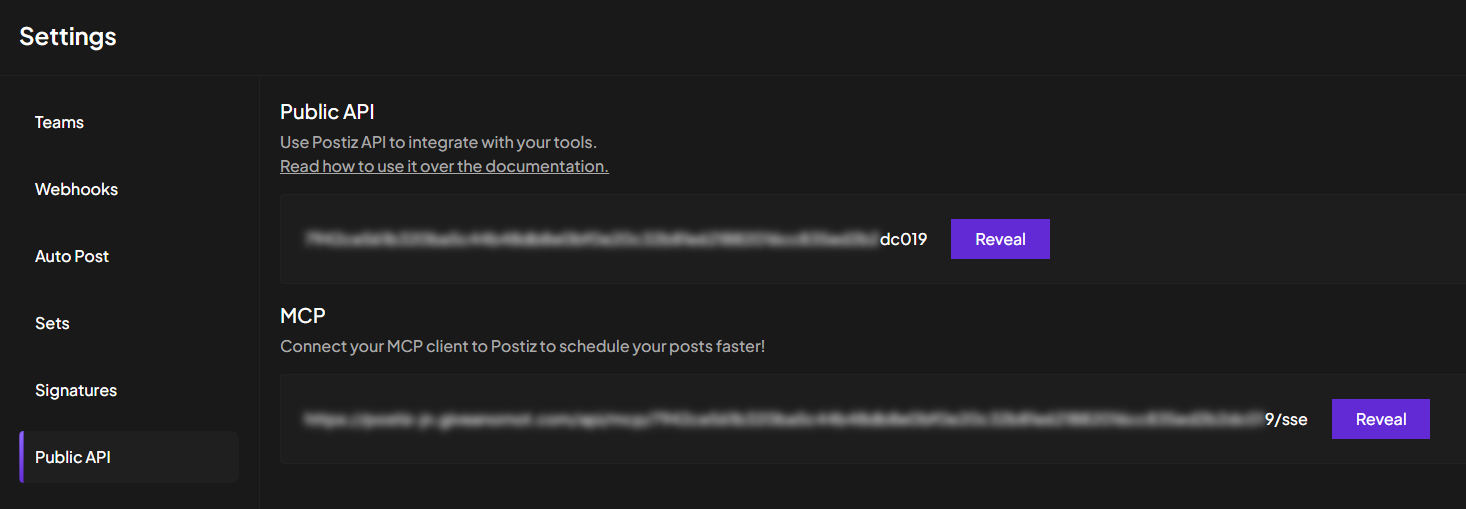Select Auto Post in the sidebar

pos(72,256)
